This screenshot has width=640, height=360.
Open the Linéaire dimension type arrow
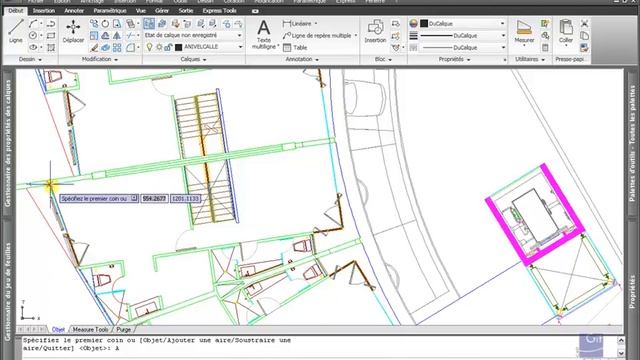click(x=316, y=24)
